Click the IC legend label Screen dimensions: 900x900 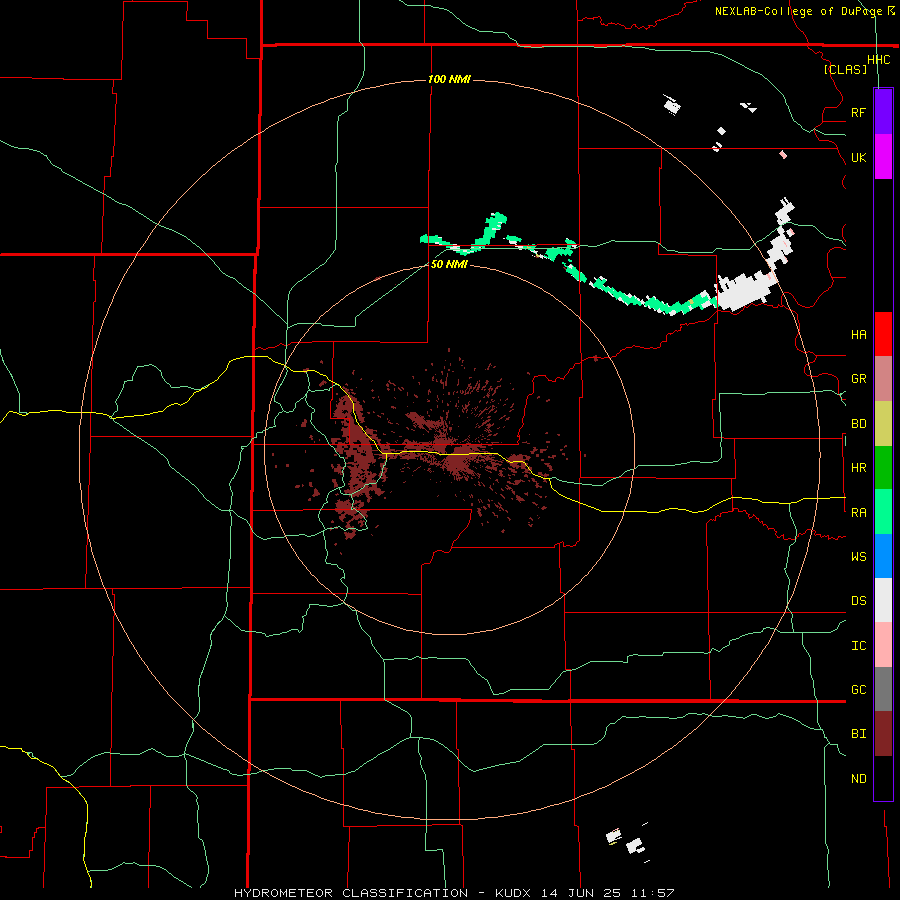click(x=858, y=646)
